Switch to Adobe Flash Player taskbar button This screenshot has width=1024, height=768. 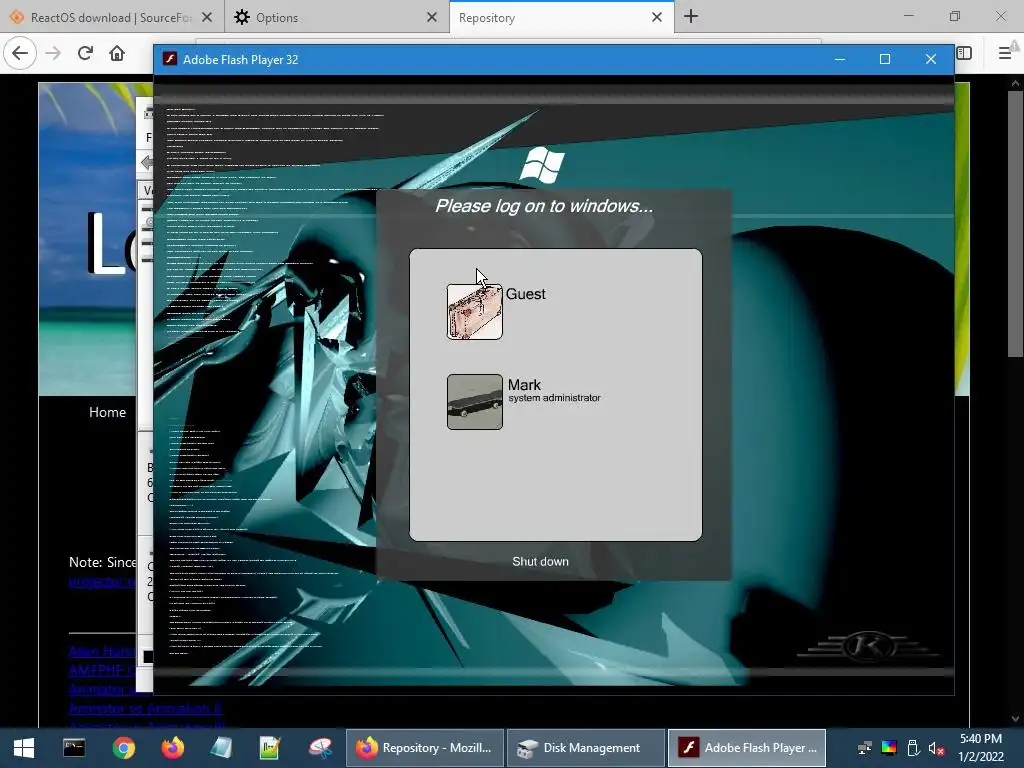[x=747, y=748]
